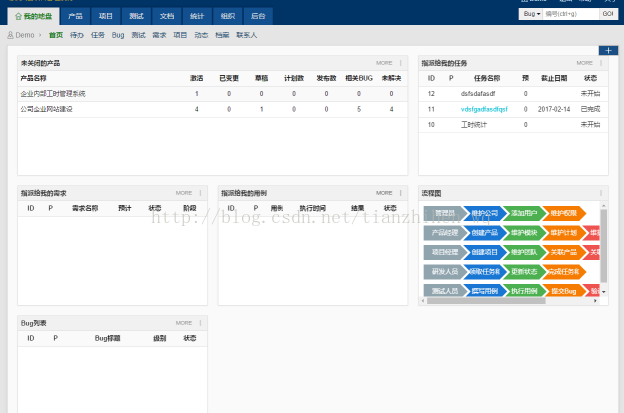The height and width of the screenshot is (413, 624).
Task: Select Bug in the sub menu
Action: (118, 35)
